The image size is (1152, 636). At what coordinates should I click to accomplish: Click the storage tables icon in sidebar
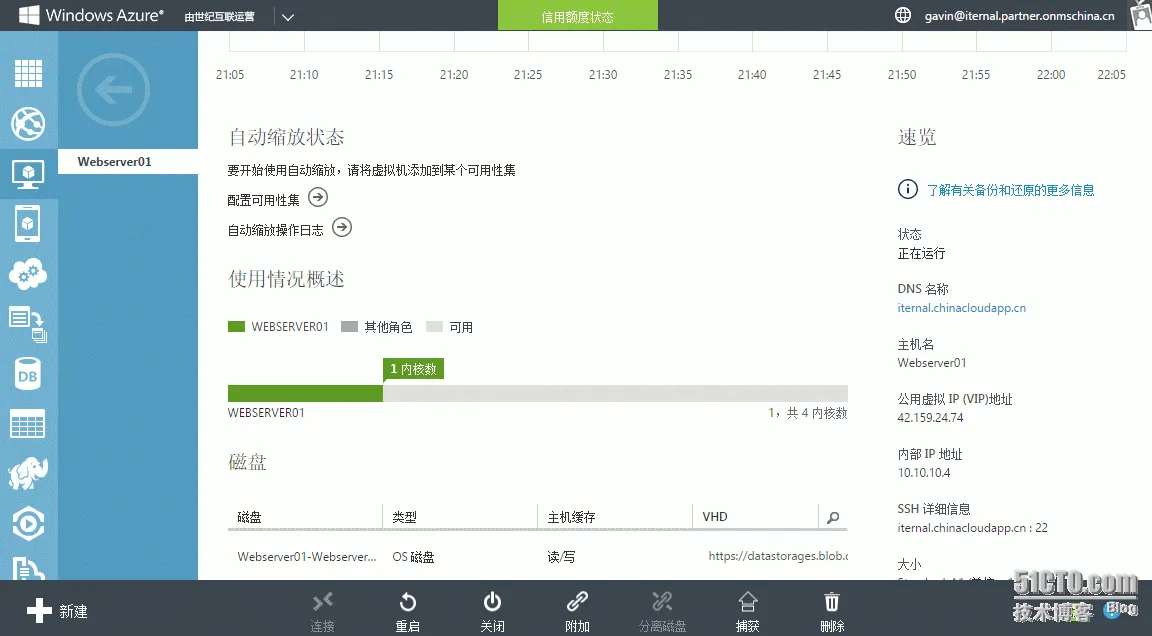(x=28, y=423)
